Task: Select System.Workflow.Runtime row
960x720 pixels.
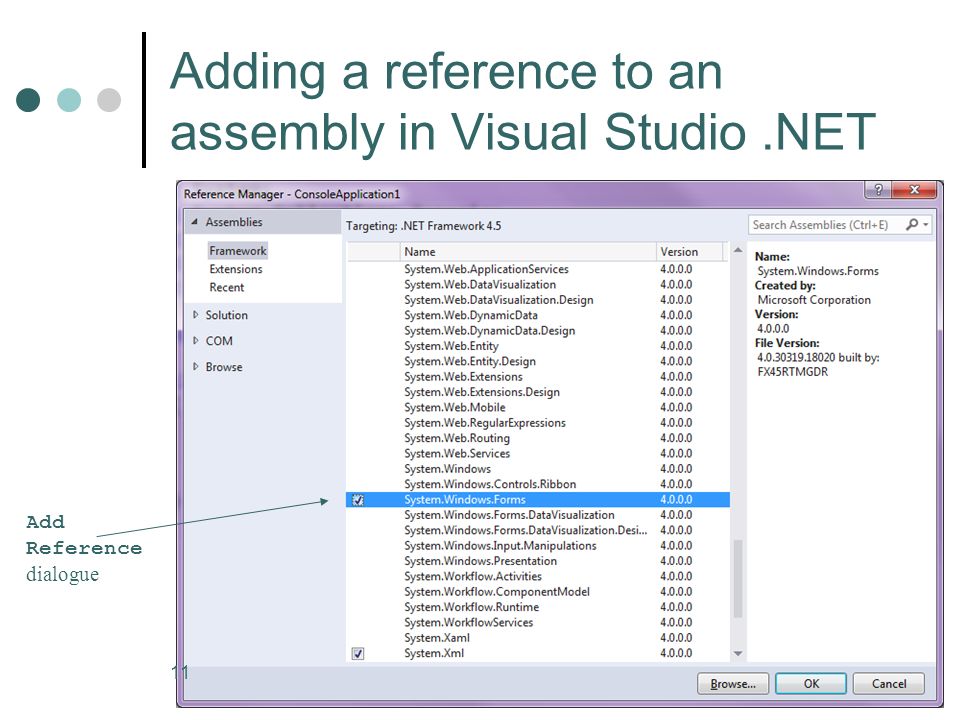Action: pos(538,607)
